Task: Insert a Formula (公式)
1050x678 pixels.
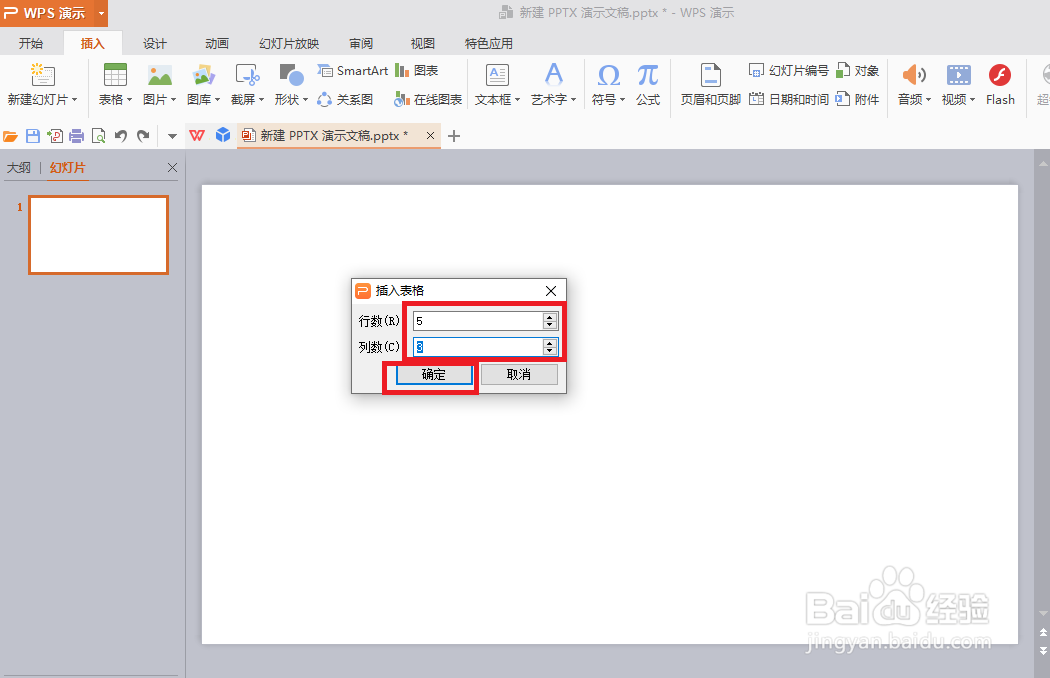Action: point(648,83)
